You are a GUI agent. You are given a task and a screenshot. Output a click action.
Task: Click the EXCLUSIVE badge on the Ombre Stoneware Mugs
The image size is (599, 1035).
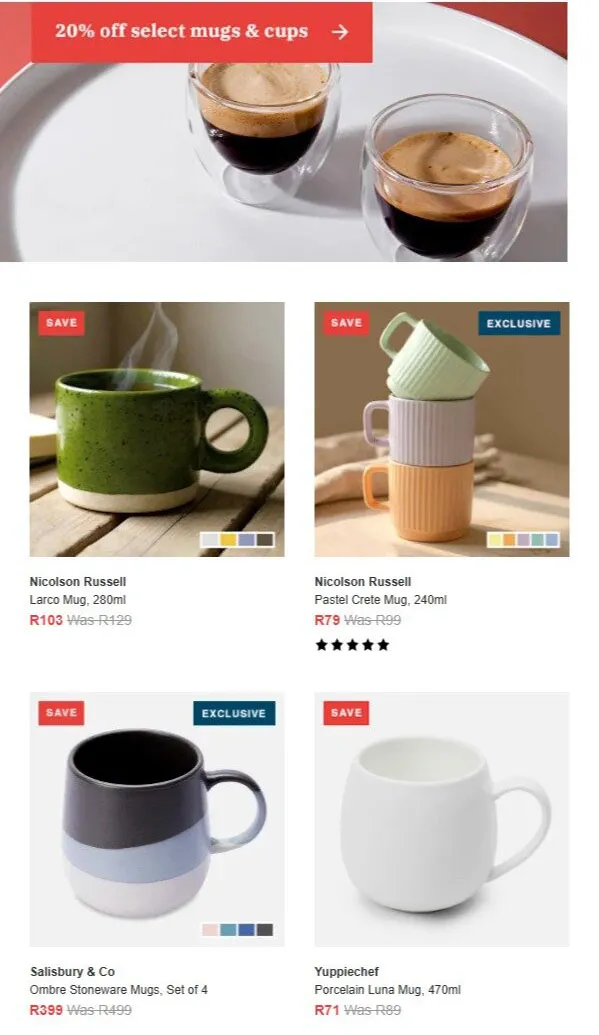tap(234, 713)
